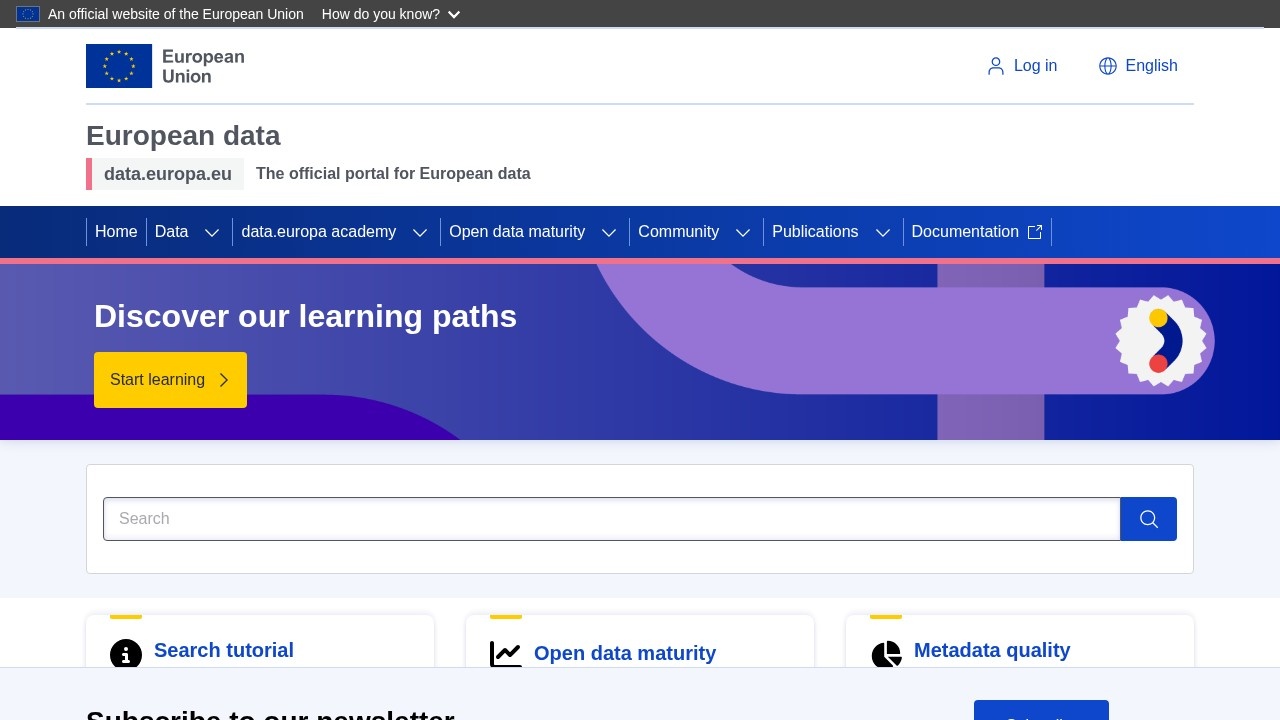
Task: Click the Start learning button
Action: coord(170,380)
